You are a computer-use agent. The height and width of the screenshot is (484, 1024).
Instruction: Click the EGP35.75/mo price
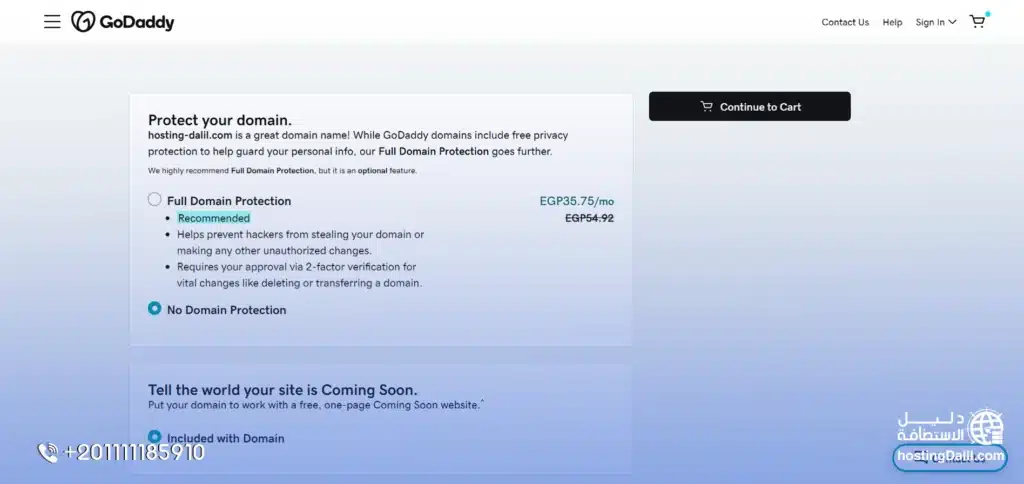click(x=576, y=201)
